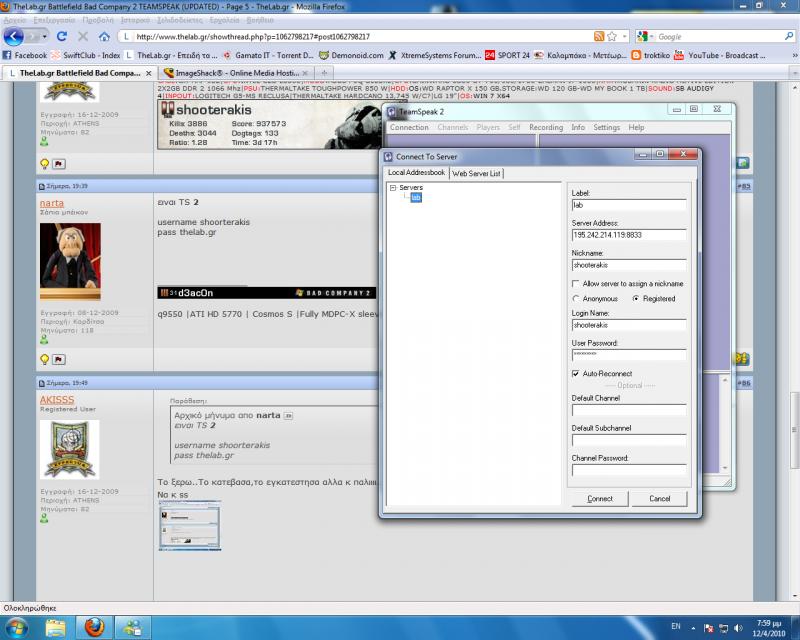This screenshot has height=640, width=800.
Task: Select the lab server entry in tree
Action: (416, 197)
